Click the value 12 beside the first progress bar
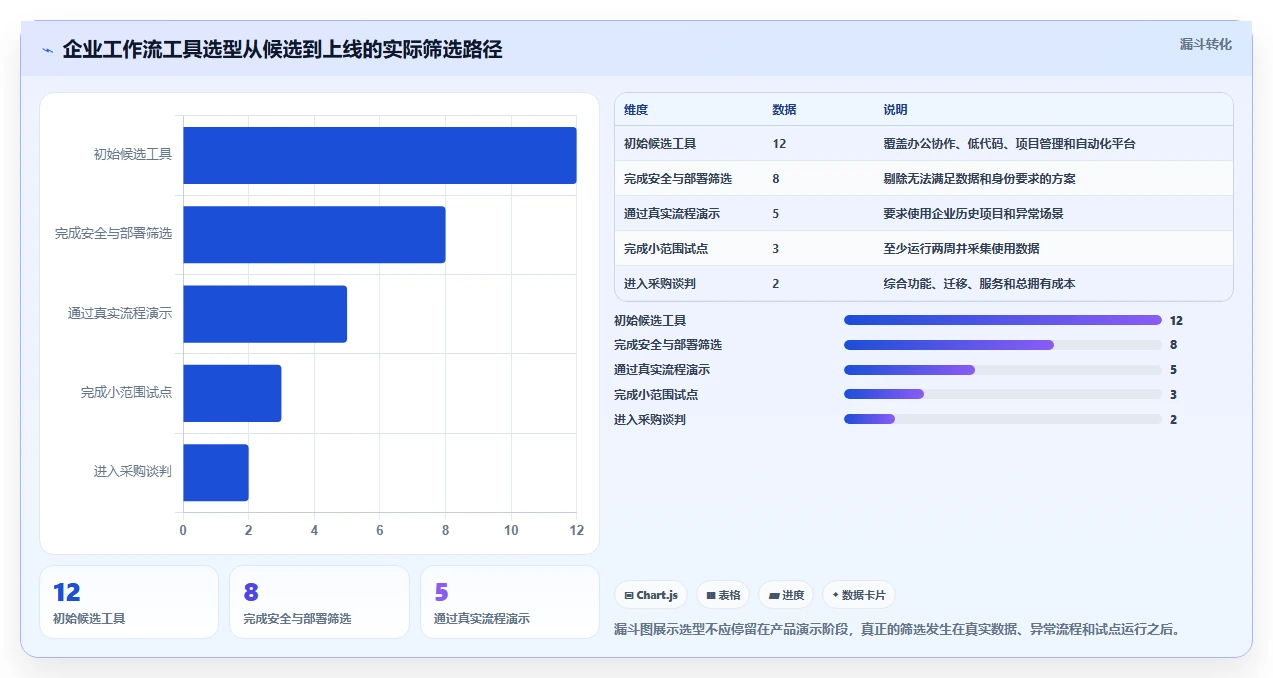This screenshot has height=678, width=1273. tap(1176, 321)
